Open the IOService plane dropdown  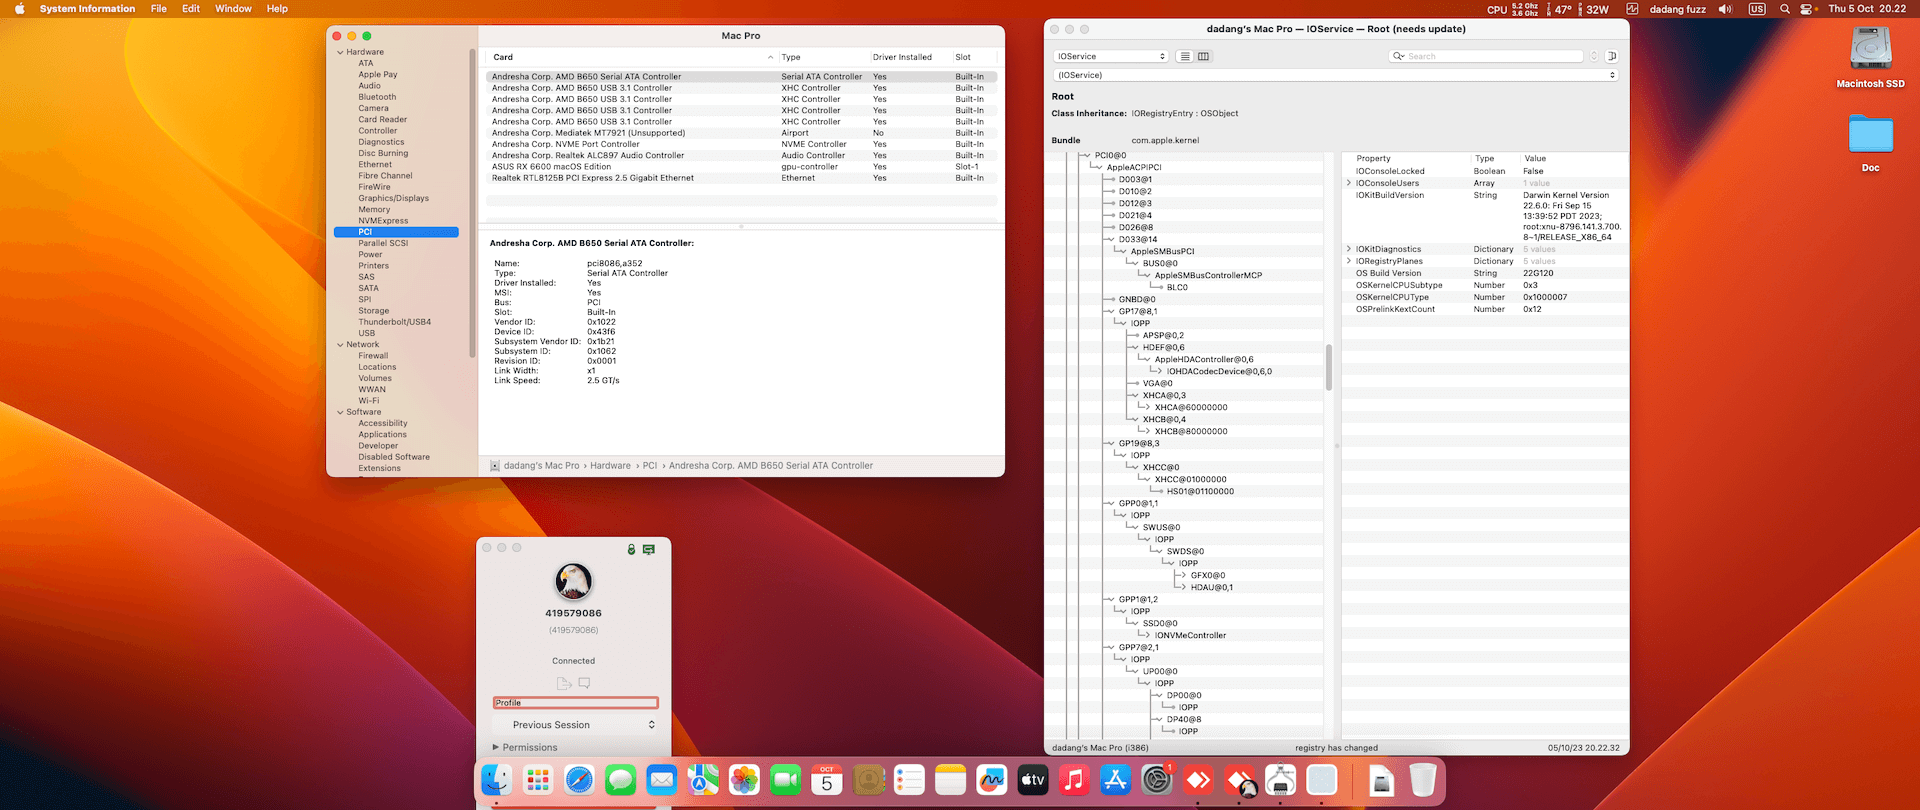1111,56
